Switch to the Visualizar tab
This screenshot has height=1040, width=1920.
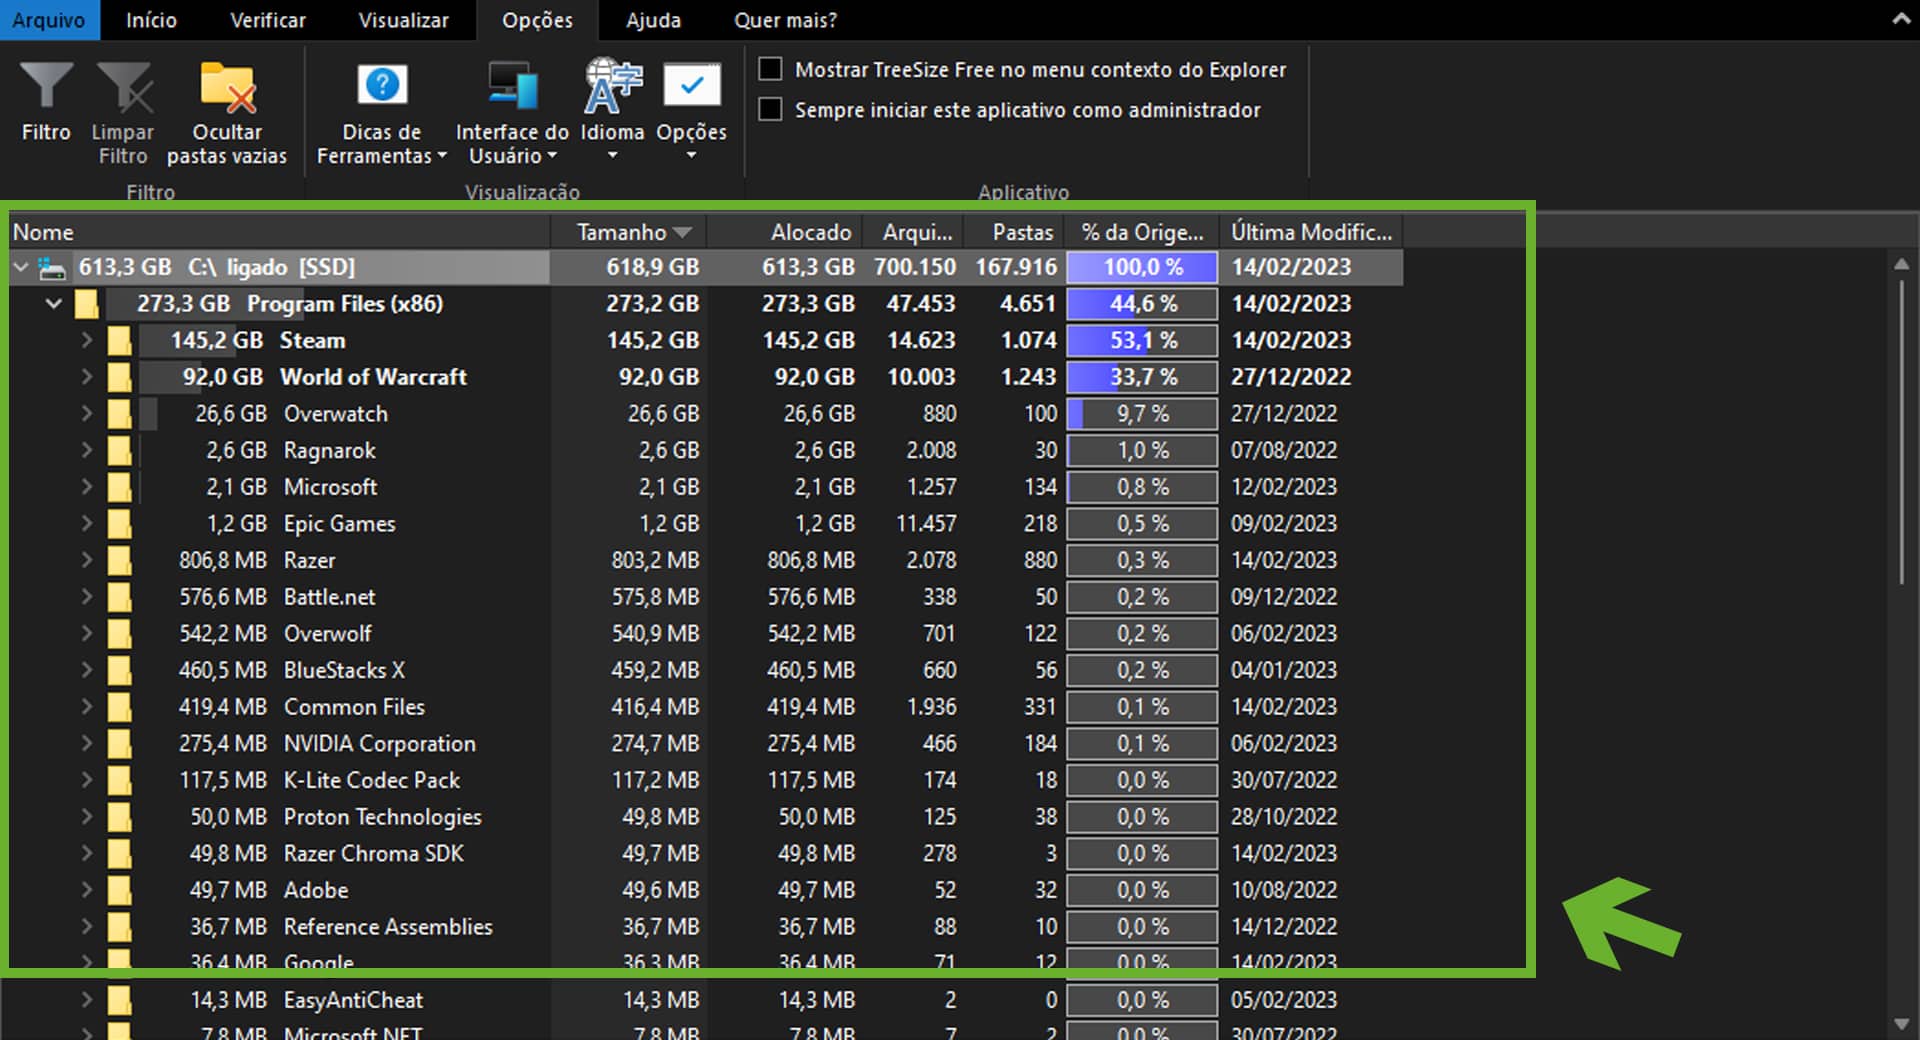coord(404,20)
